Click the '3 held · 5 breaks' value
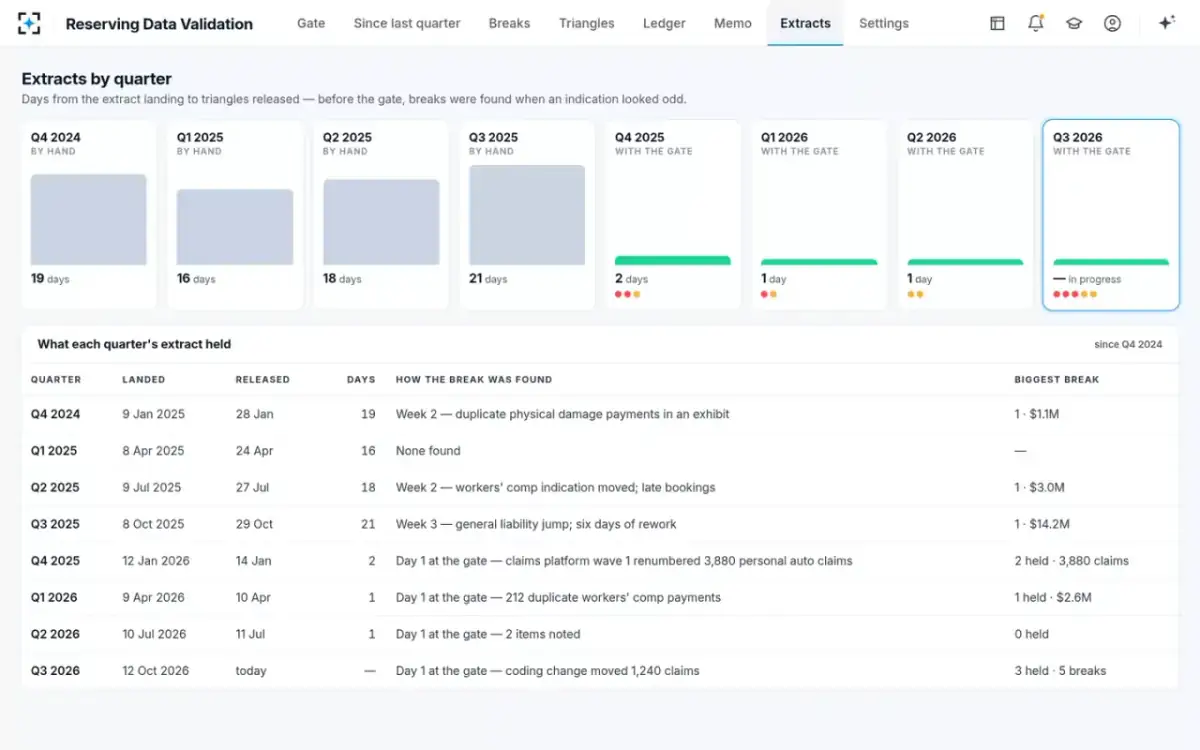 tap(1061, 671)
